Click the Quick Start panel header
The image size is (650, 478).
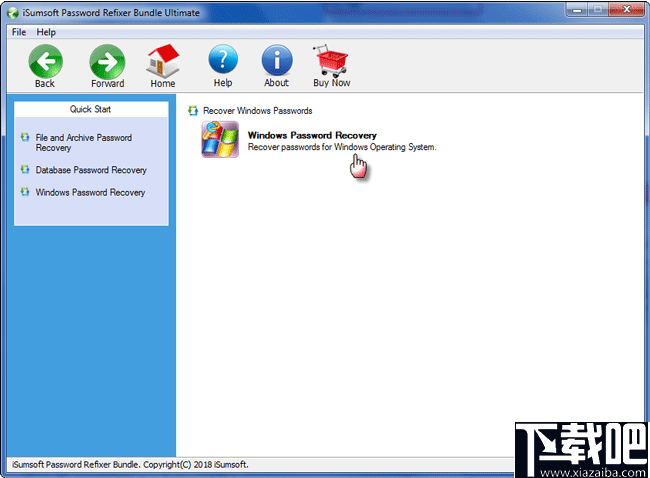[x=91, y=109]
